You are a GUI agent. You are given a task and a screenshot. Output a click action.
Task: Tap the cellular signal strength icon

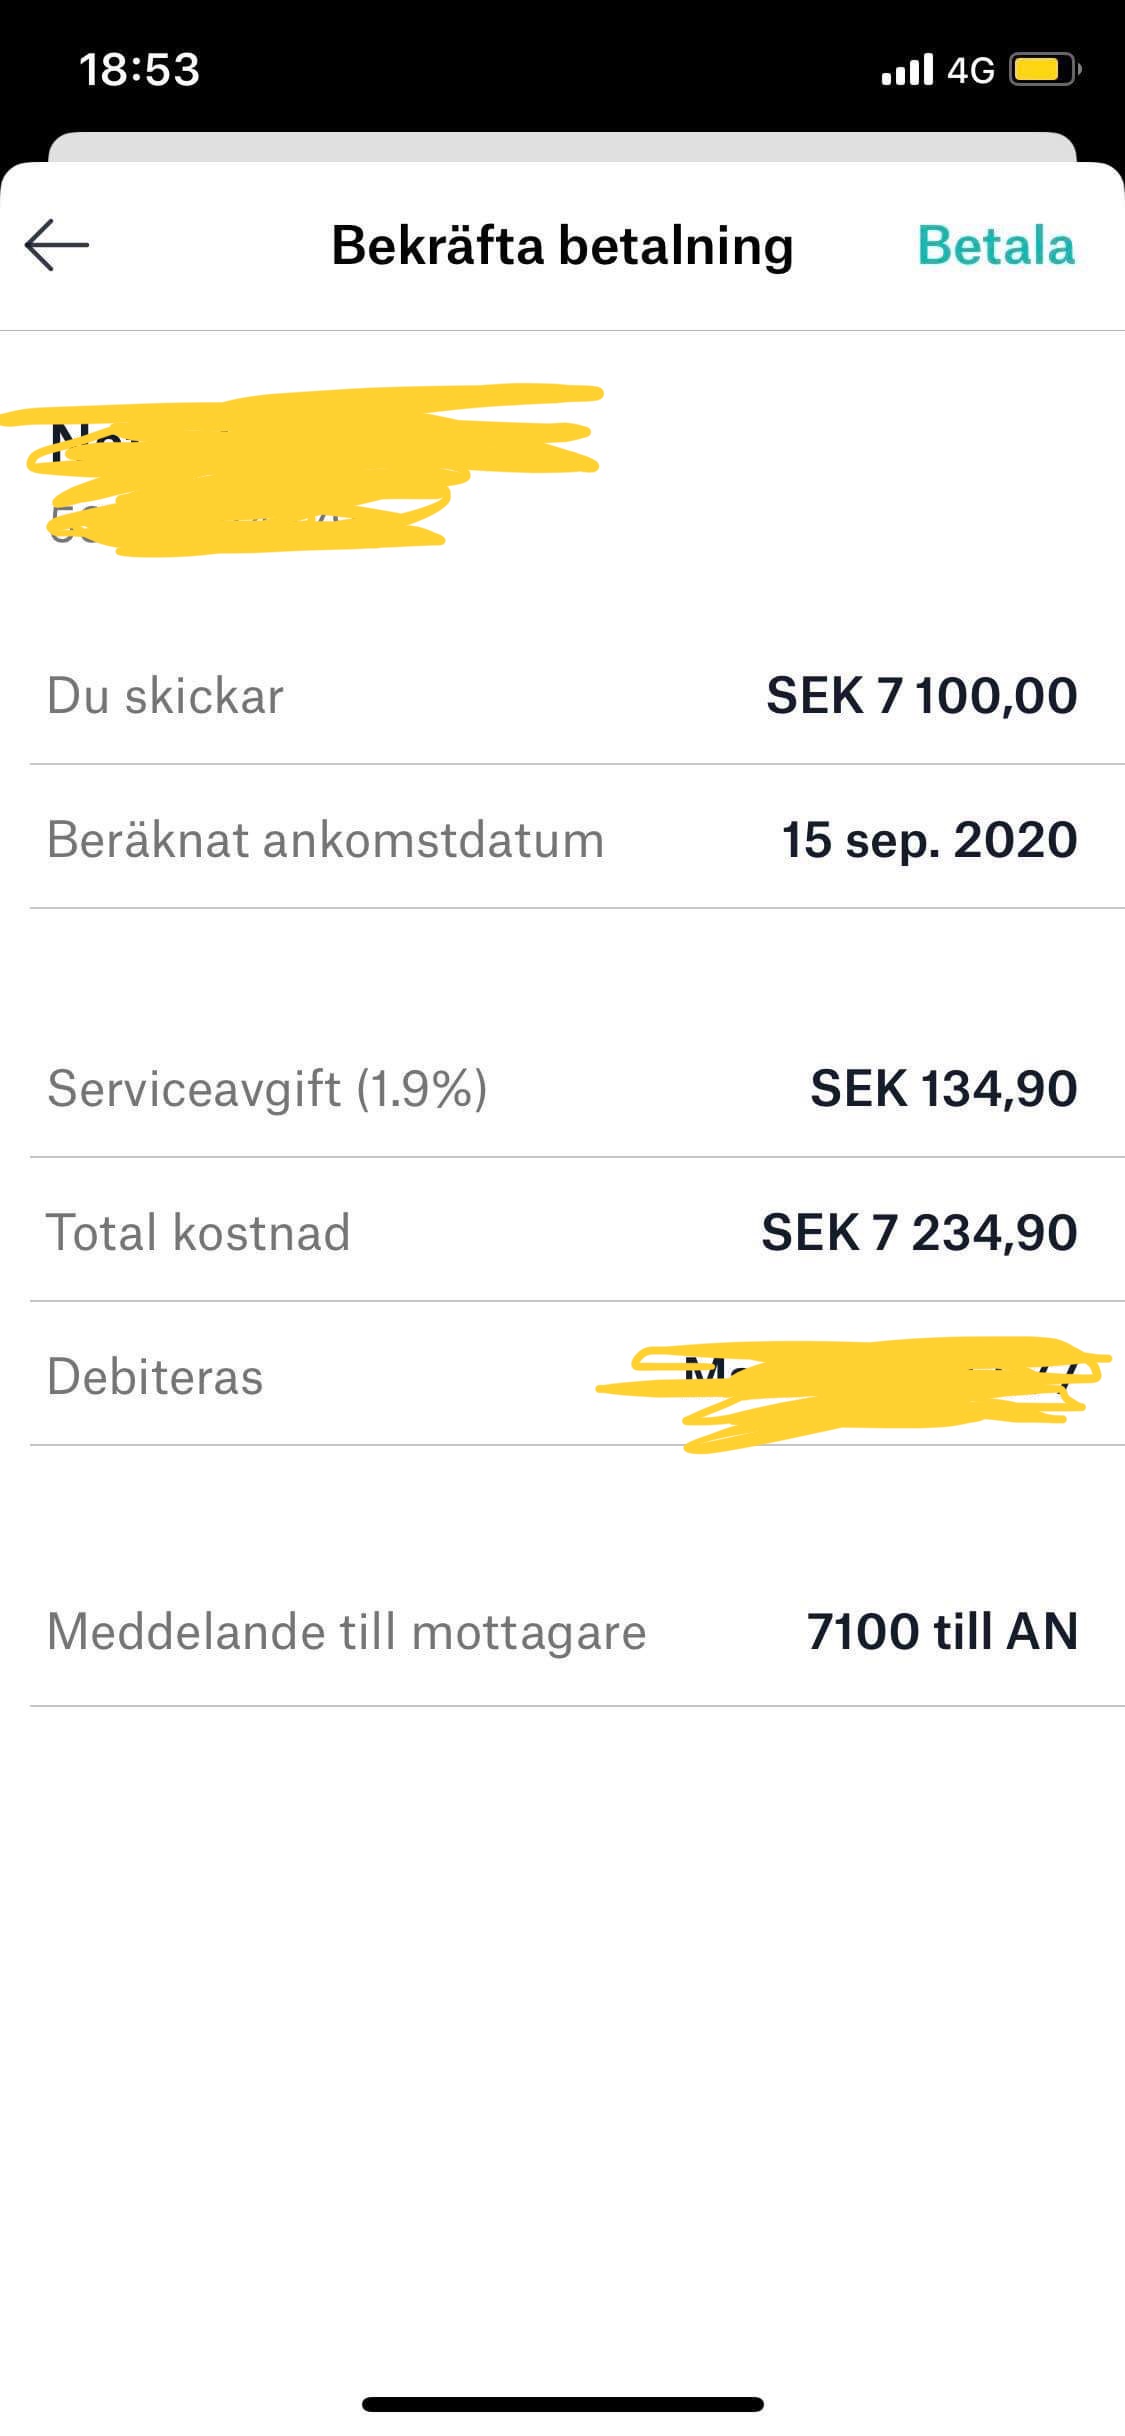point(906,70)
